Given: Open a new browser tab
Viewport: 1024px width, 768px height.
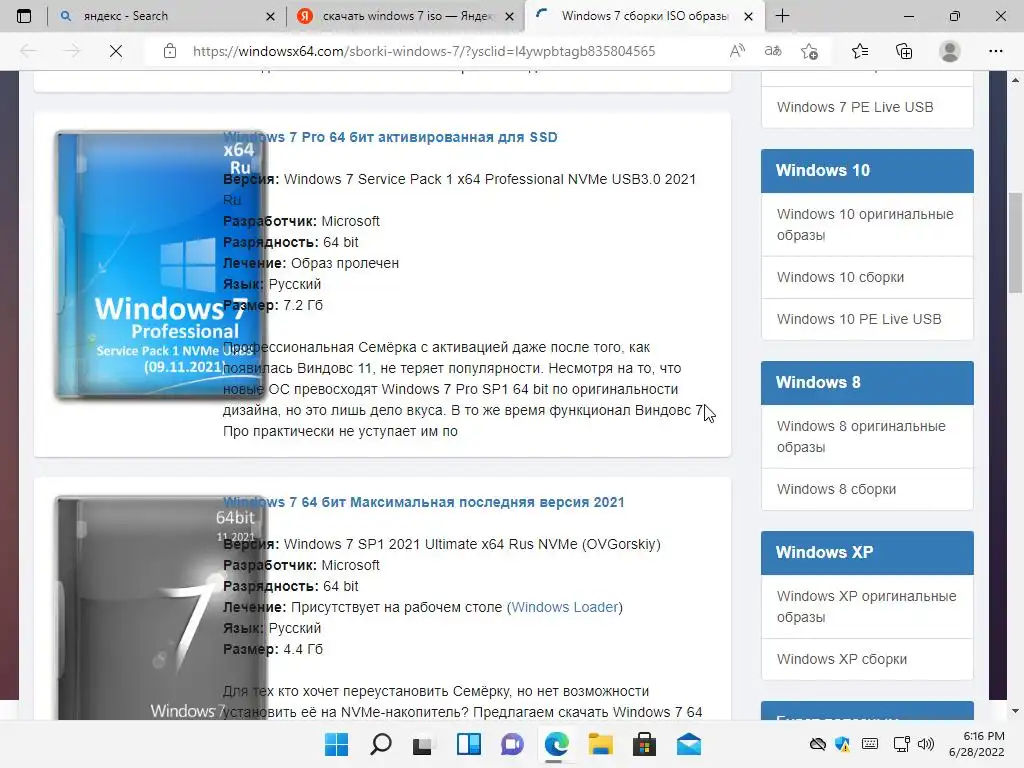Looking at the screenshot, I should pyautogui.click(x=782, y=16).
